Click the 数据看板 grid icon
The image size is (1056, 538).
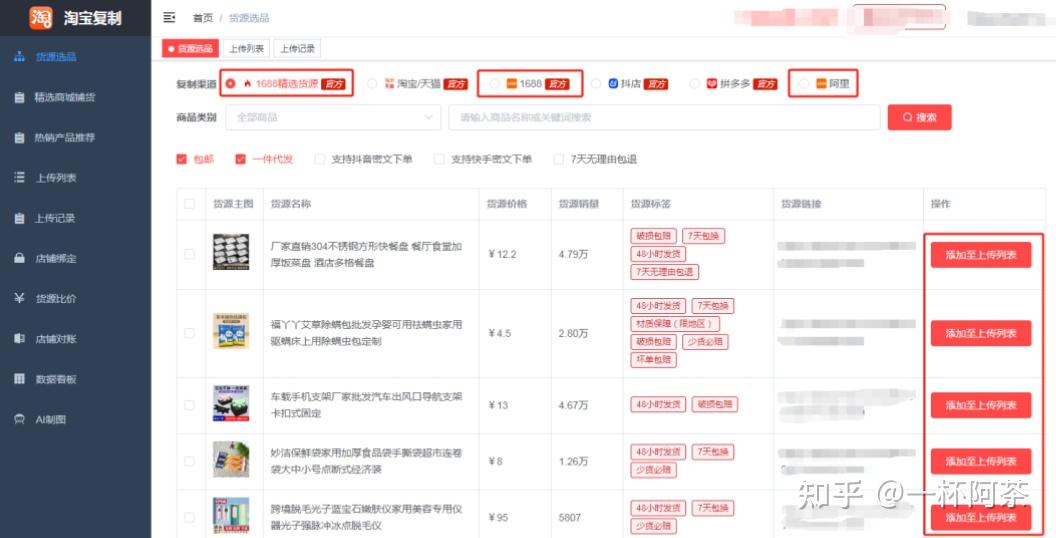click(20, 379)
